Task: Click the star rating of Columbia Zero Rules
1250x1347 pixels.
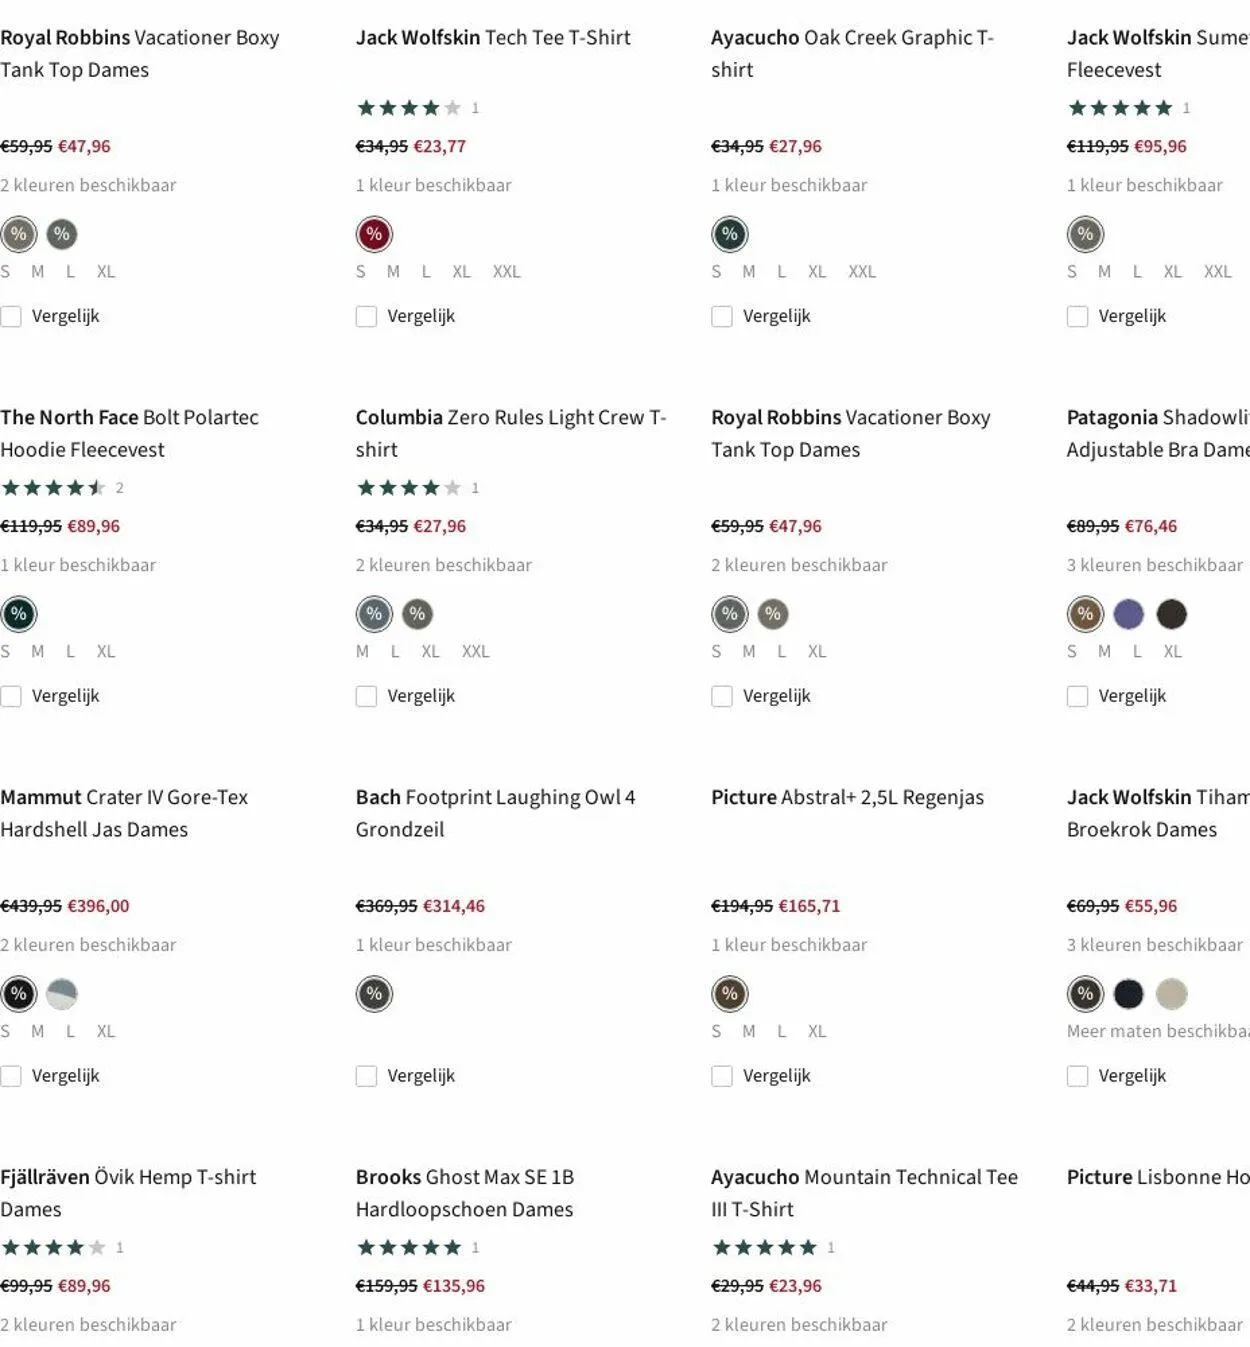Action: 409,488
